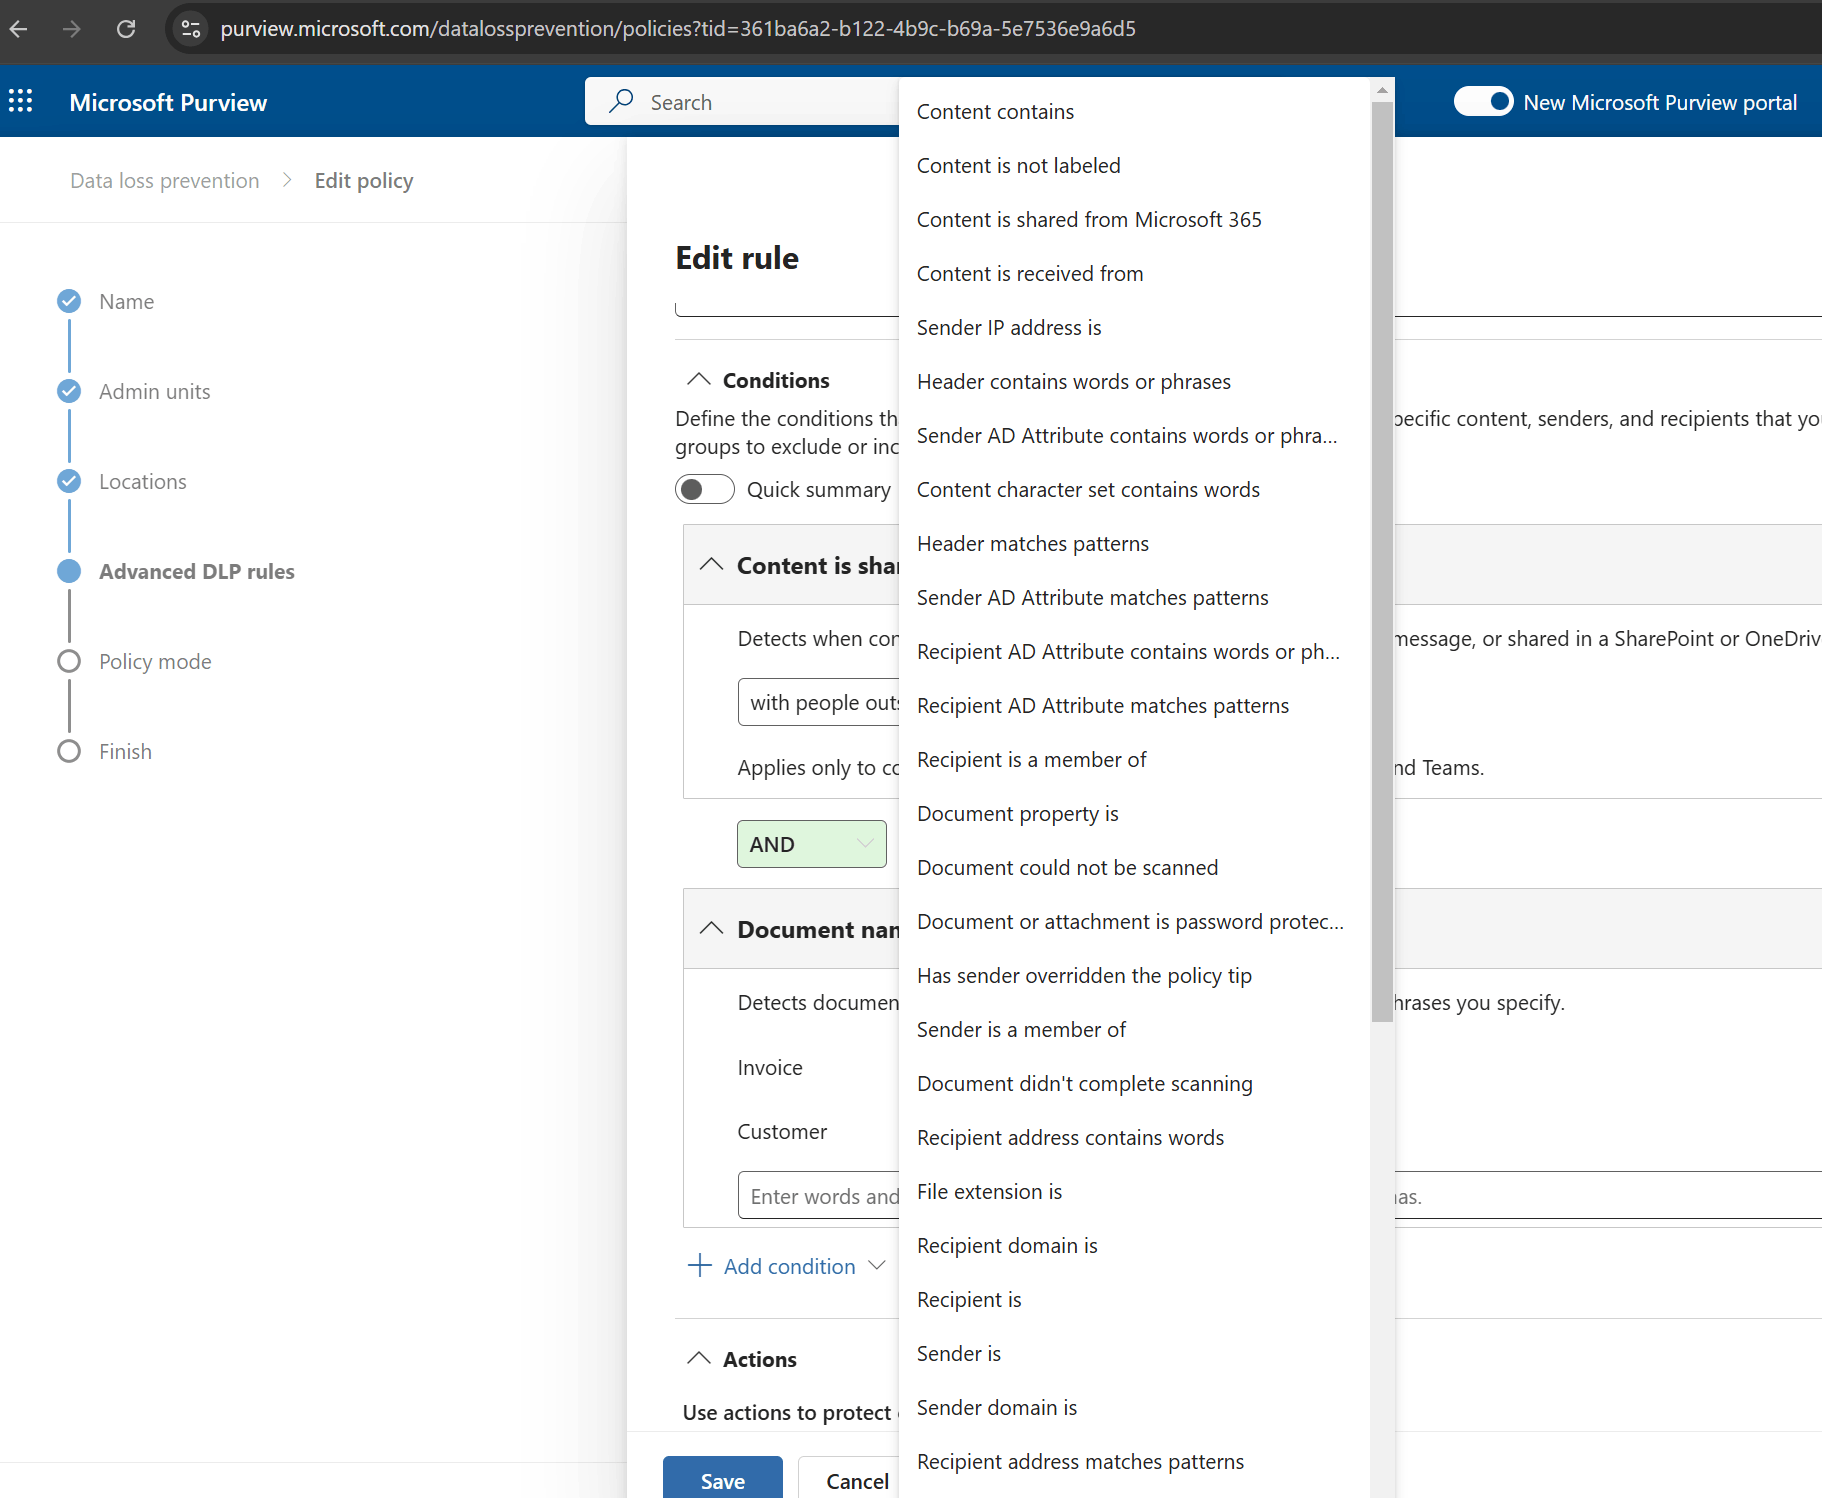Collapse the Content is shared condition block

[x=711, y=565]
